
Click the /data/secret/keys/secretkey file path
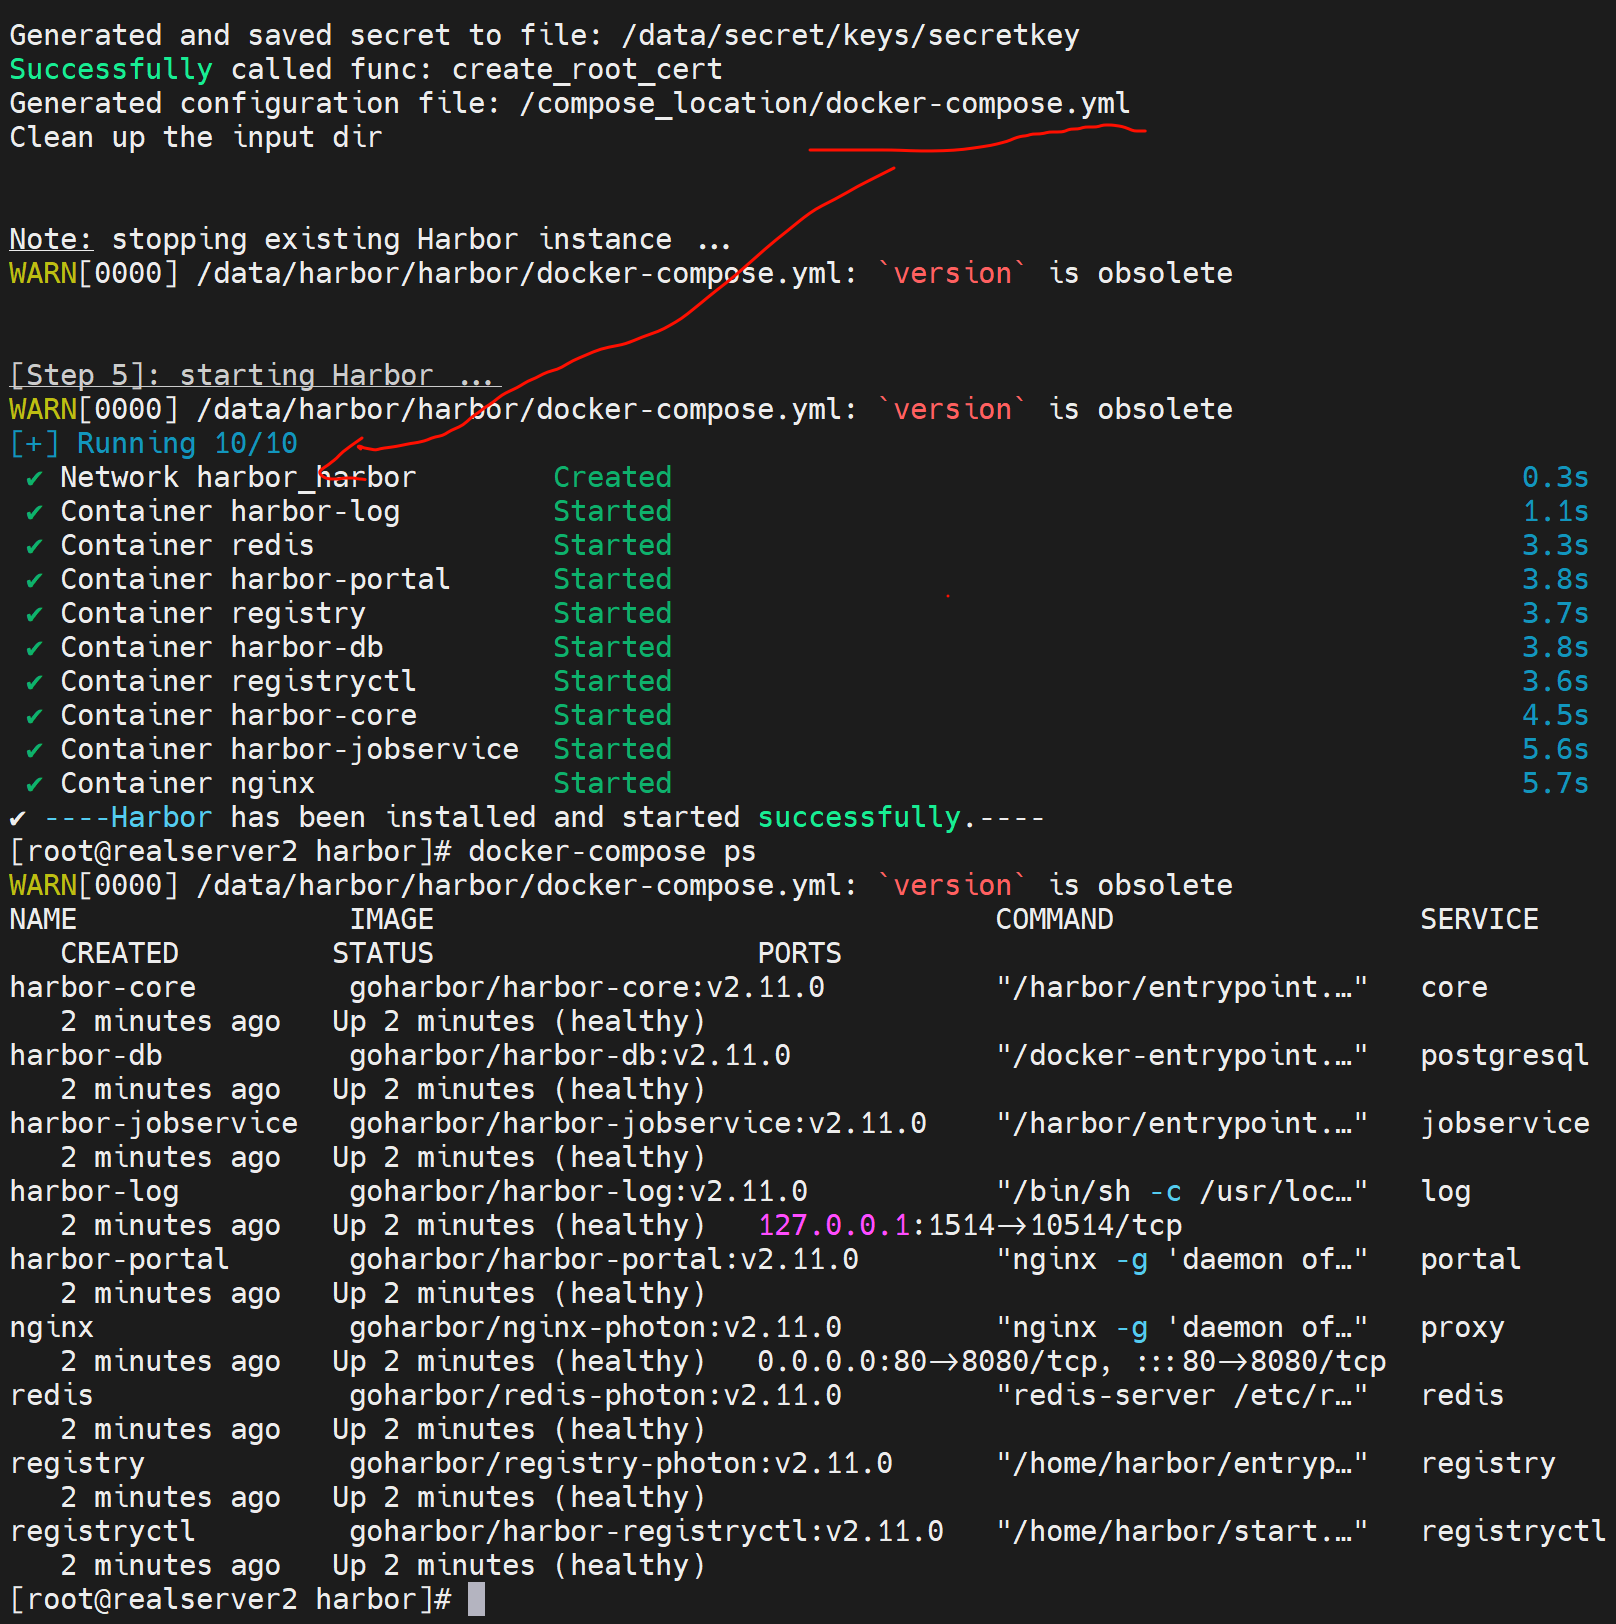tap(850, 36)
